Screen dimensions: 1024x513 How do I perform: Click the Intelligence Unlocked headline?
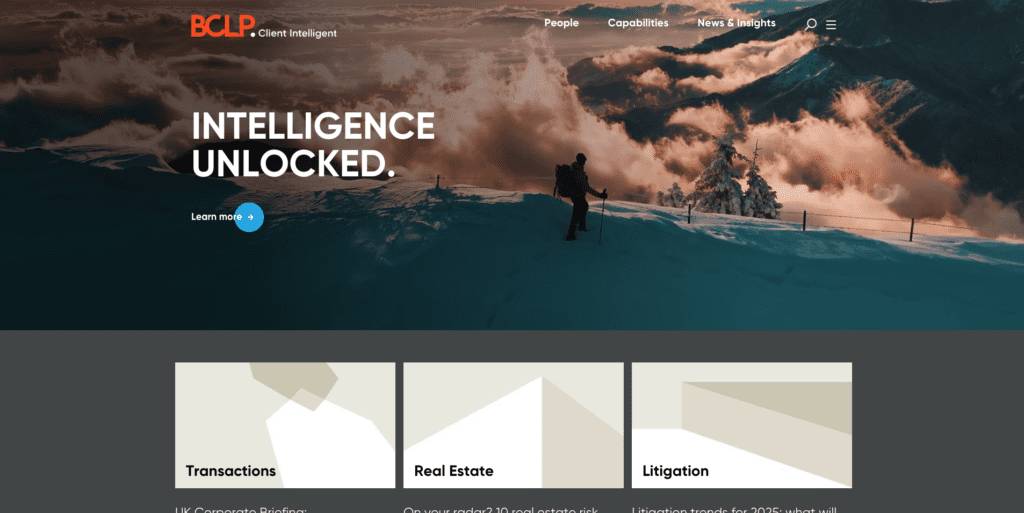313,144
